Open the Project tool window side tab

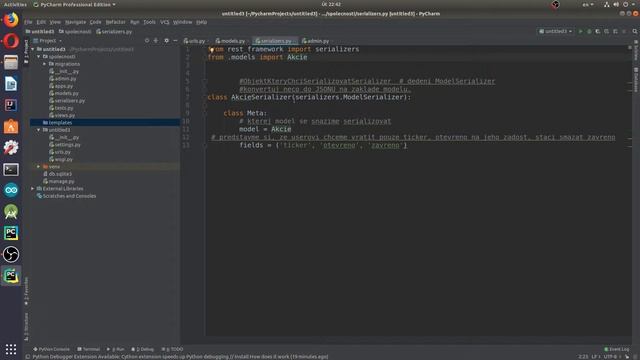(x=26, y=51)
